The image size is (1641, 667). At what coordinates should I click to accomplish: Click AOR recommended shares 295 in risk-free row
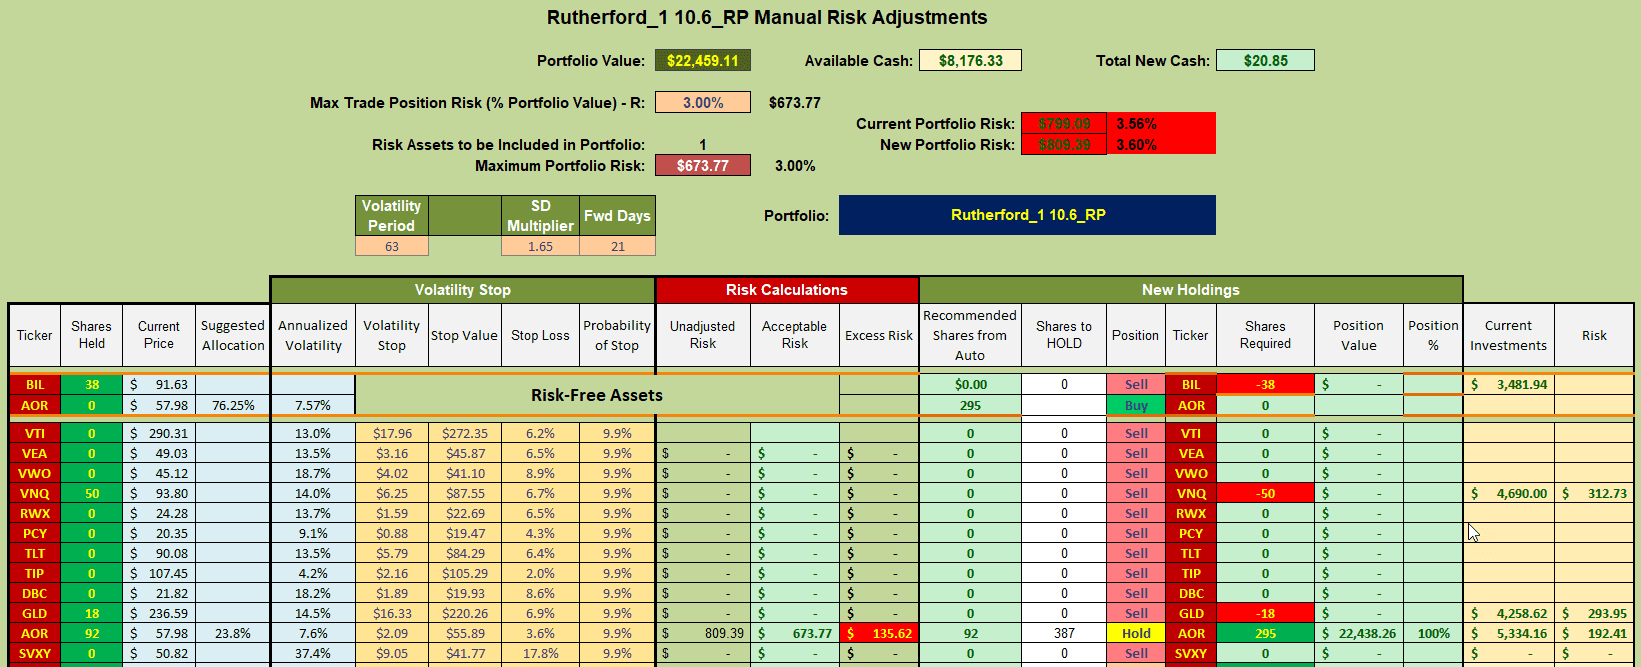[970, 406]
